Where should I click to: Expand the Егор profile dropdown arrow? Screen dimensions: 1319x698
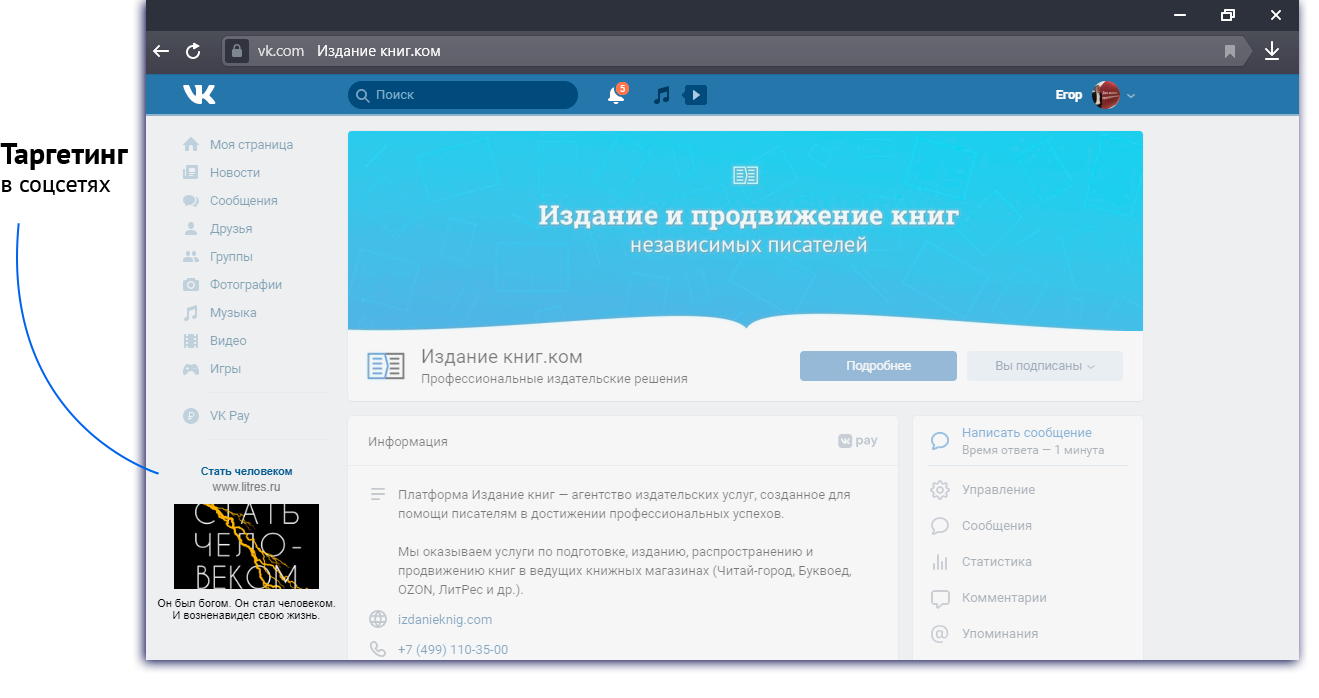point(1131,96)
